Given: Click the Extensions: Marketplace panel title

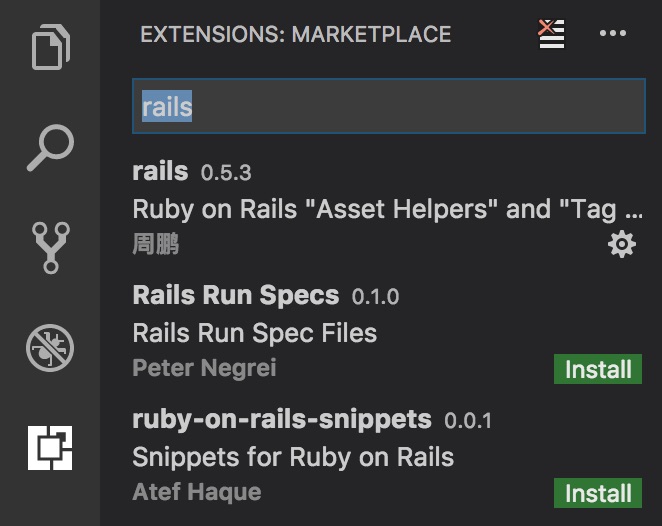Looking at the screenshot, I should (295, 34).
